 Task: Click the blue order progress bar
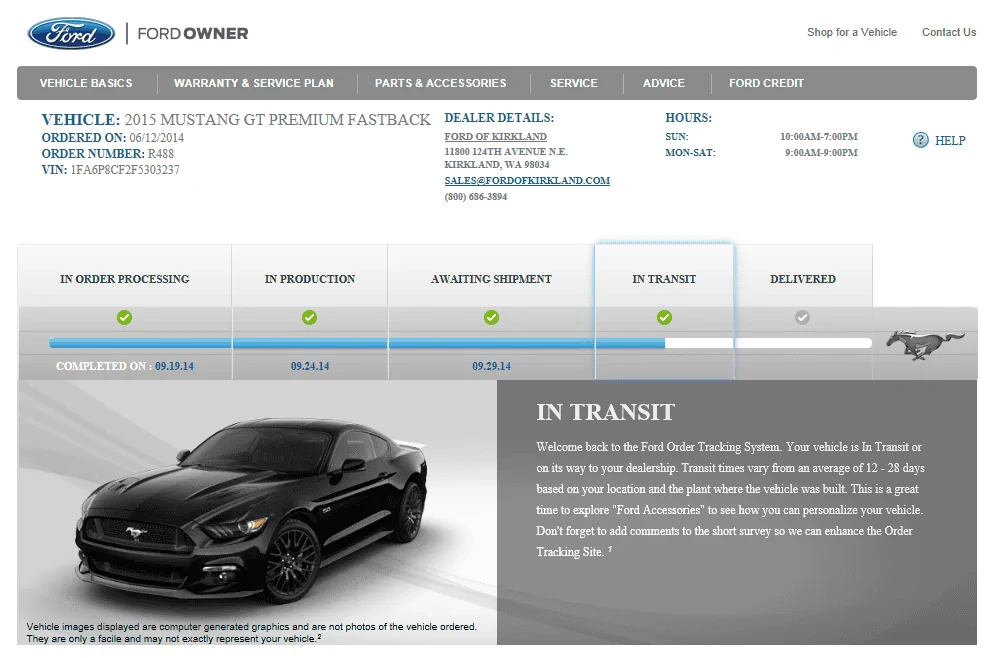pos(357,344)
